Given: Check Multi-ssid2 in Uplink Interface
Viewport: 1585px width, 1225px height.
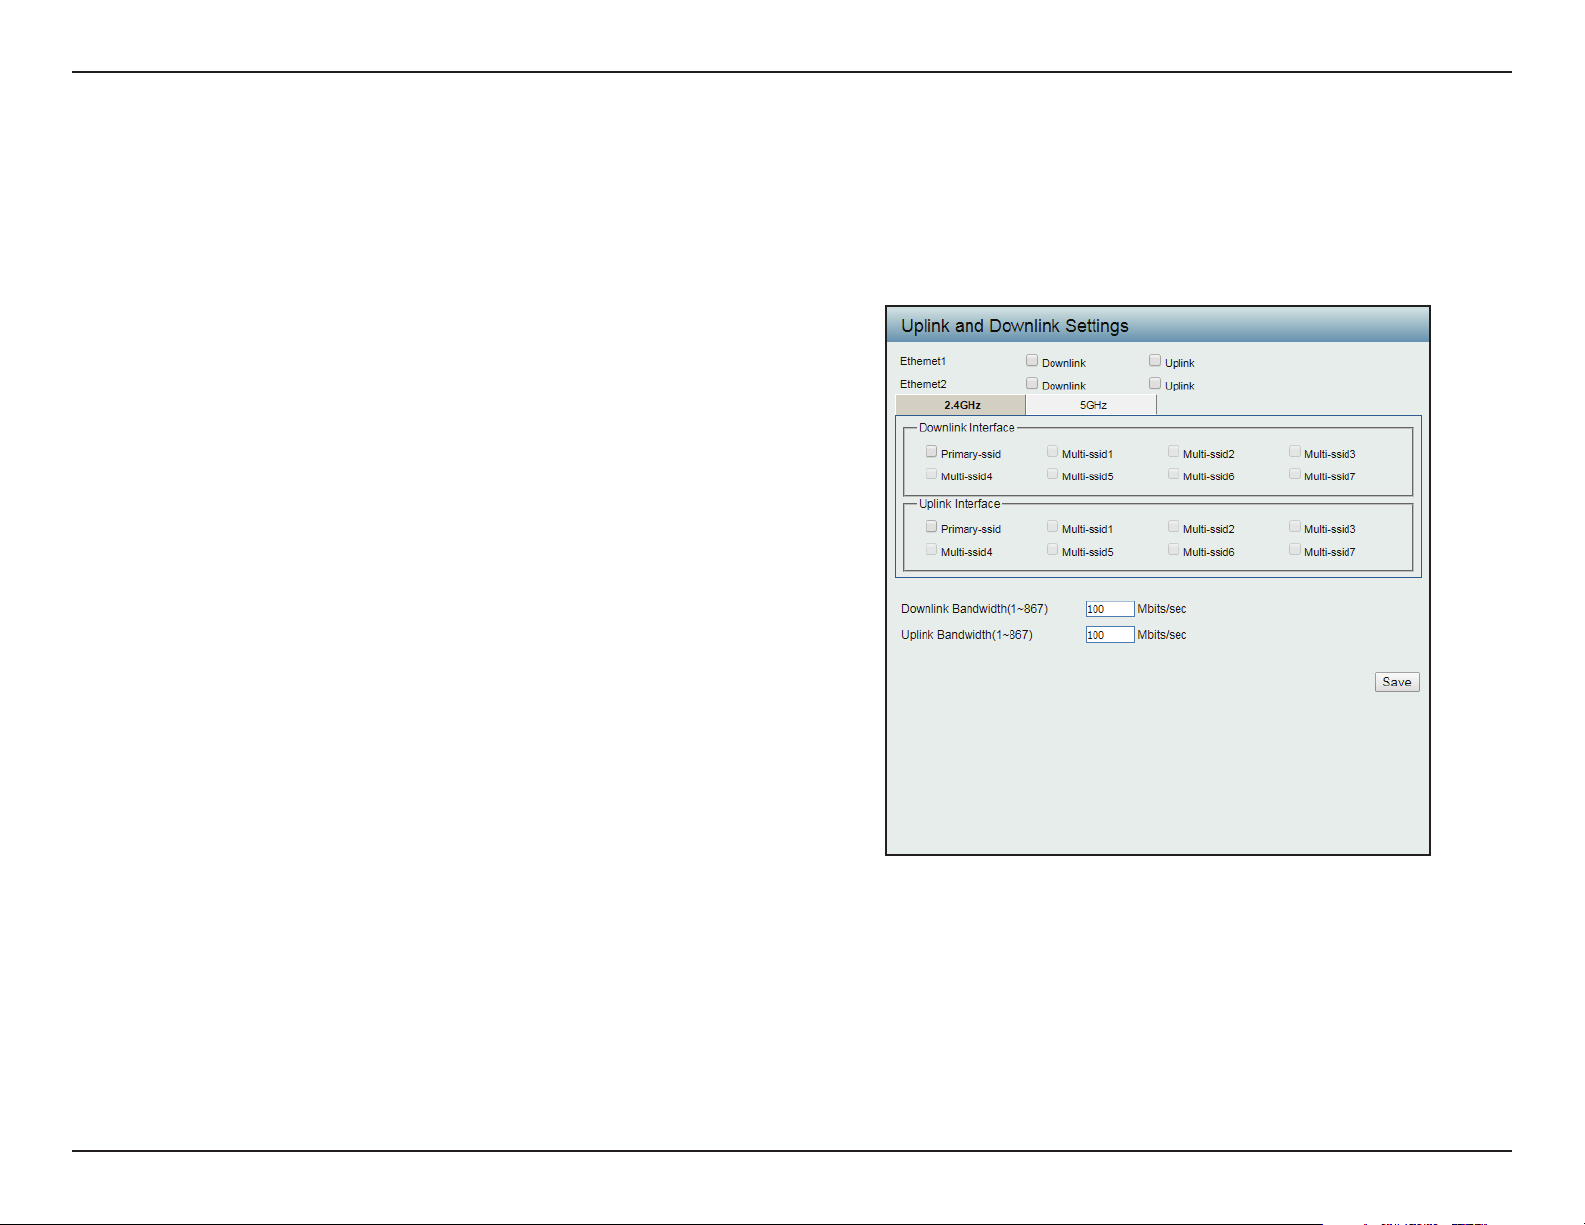Looking at the screenshot, I should click(x=1173, y=526).
